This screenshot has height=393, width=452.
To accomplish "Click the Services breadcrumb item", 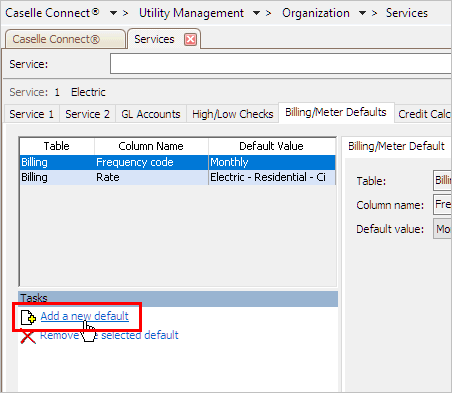I will [407, 13].
